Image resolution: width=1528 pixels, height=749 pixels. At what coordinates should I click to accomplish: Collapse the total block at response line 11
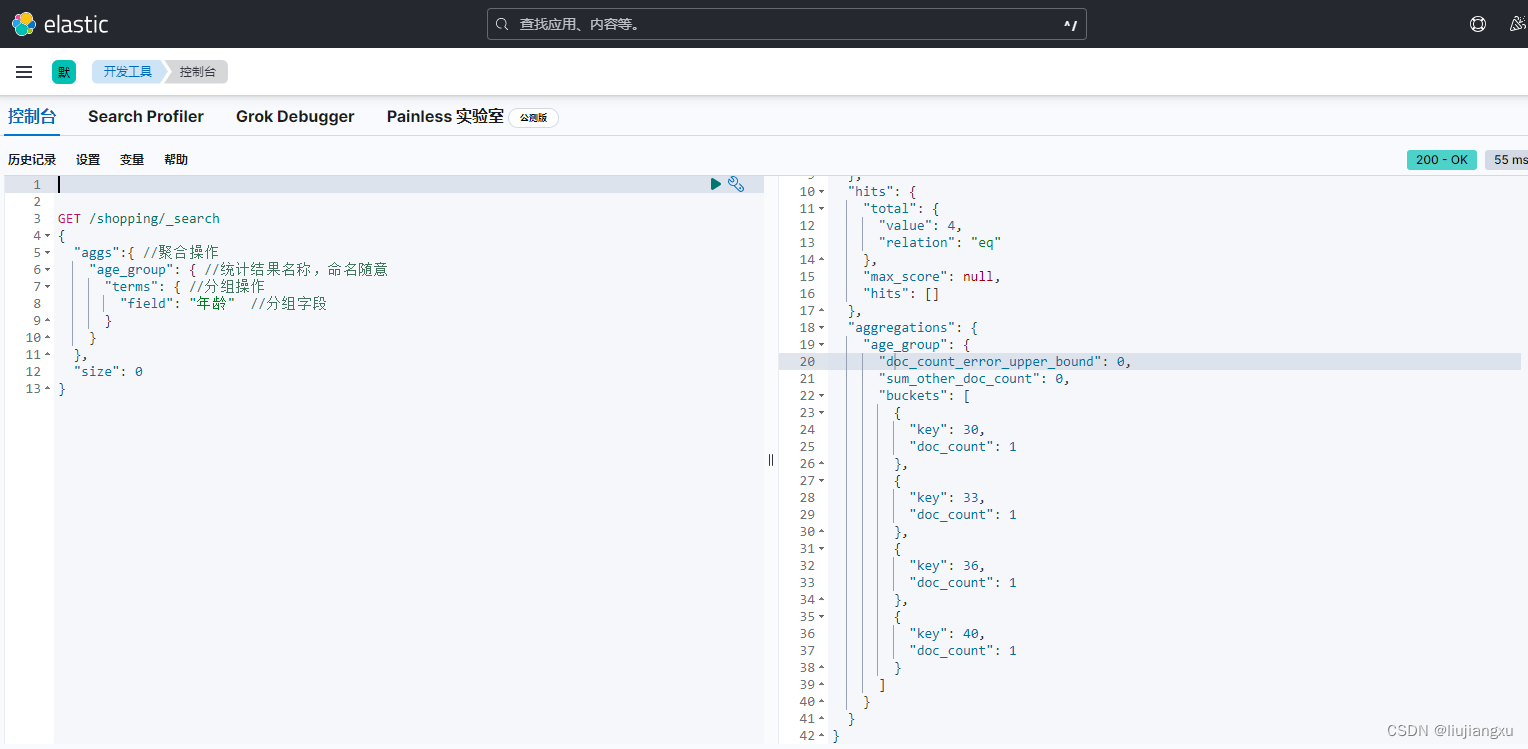(822, 209)
